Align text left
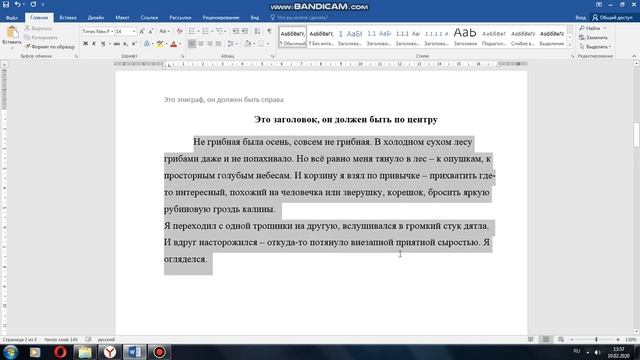 [192, 44]
